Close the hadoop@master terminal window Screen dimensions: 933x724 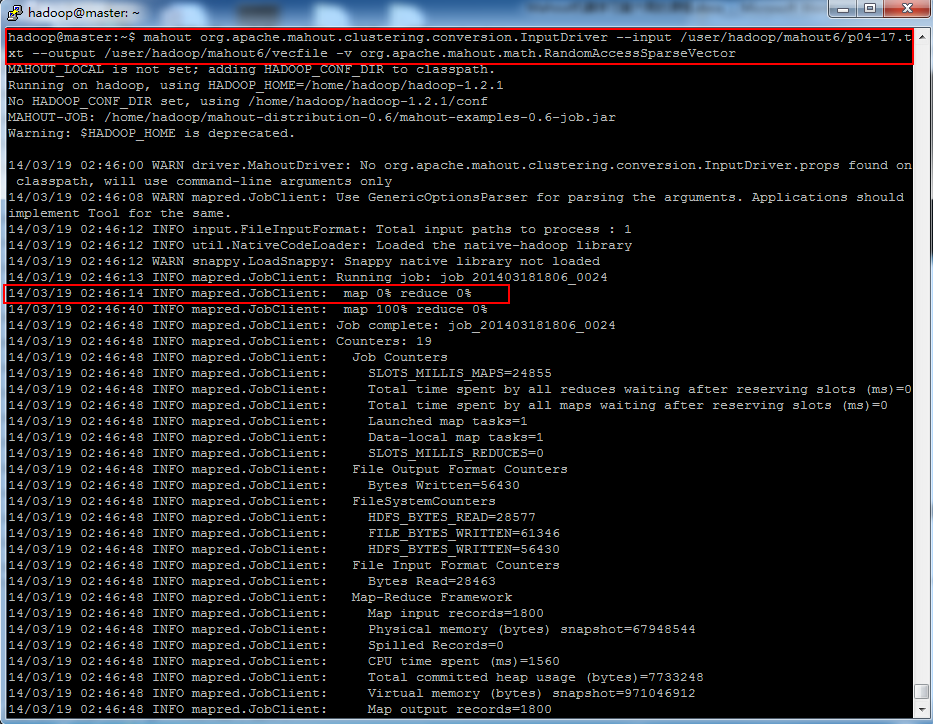pyautogui.click(x=907, y=9)
